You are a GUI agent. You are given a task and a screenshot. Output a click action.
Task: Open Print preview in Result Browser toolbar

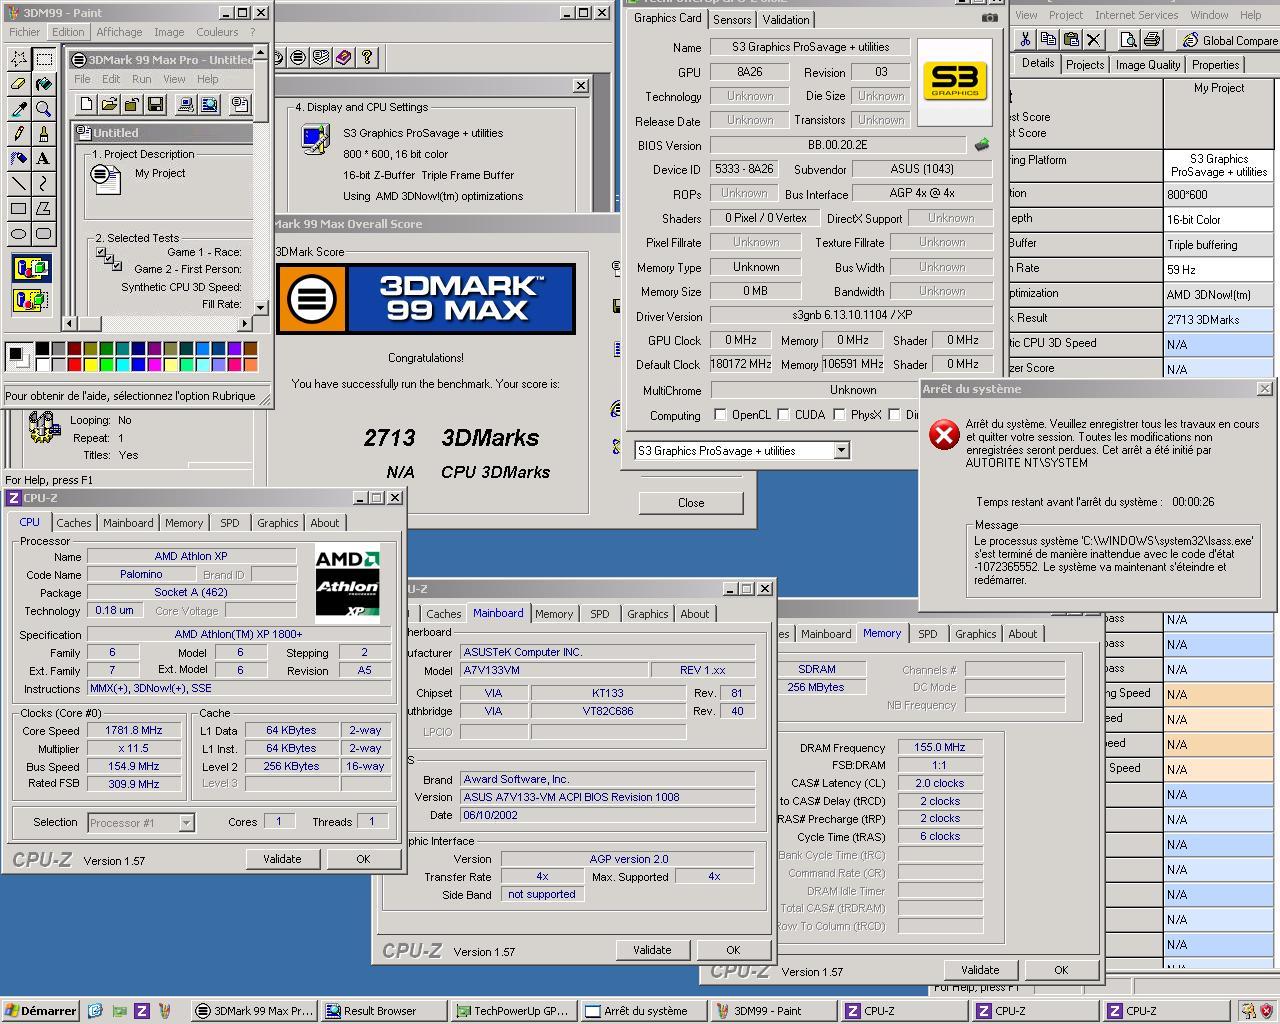[x=1128, y=40]
